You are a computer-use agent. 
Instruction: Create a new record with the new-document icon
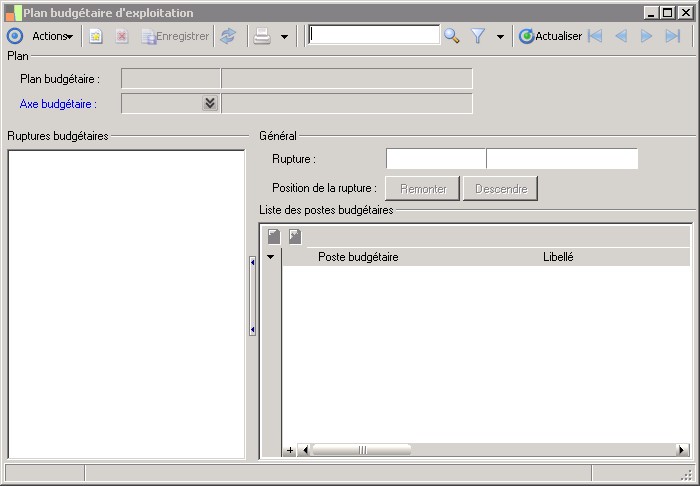(96, 36)
